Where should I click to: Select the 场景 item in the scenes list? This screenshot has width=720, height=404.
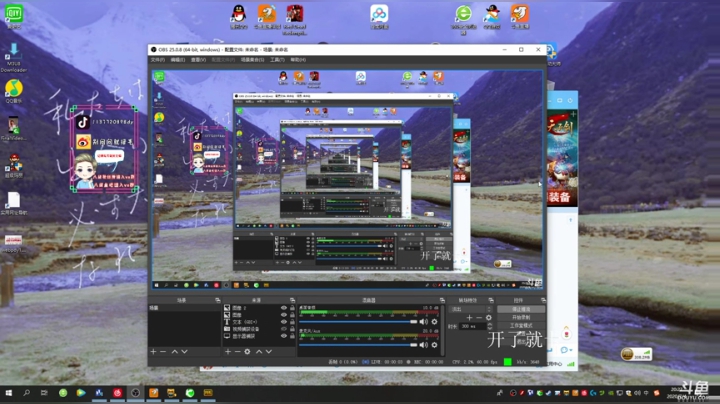[184, 308]
